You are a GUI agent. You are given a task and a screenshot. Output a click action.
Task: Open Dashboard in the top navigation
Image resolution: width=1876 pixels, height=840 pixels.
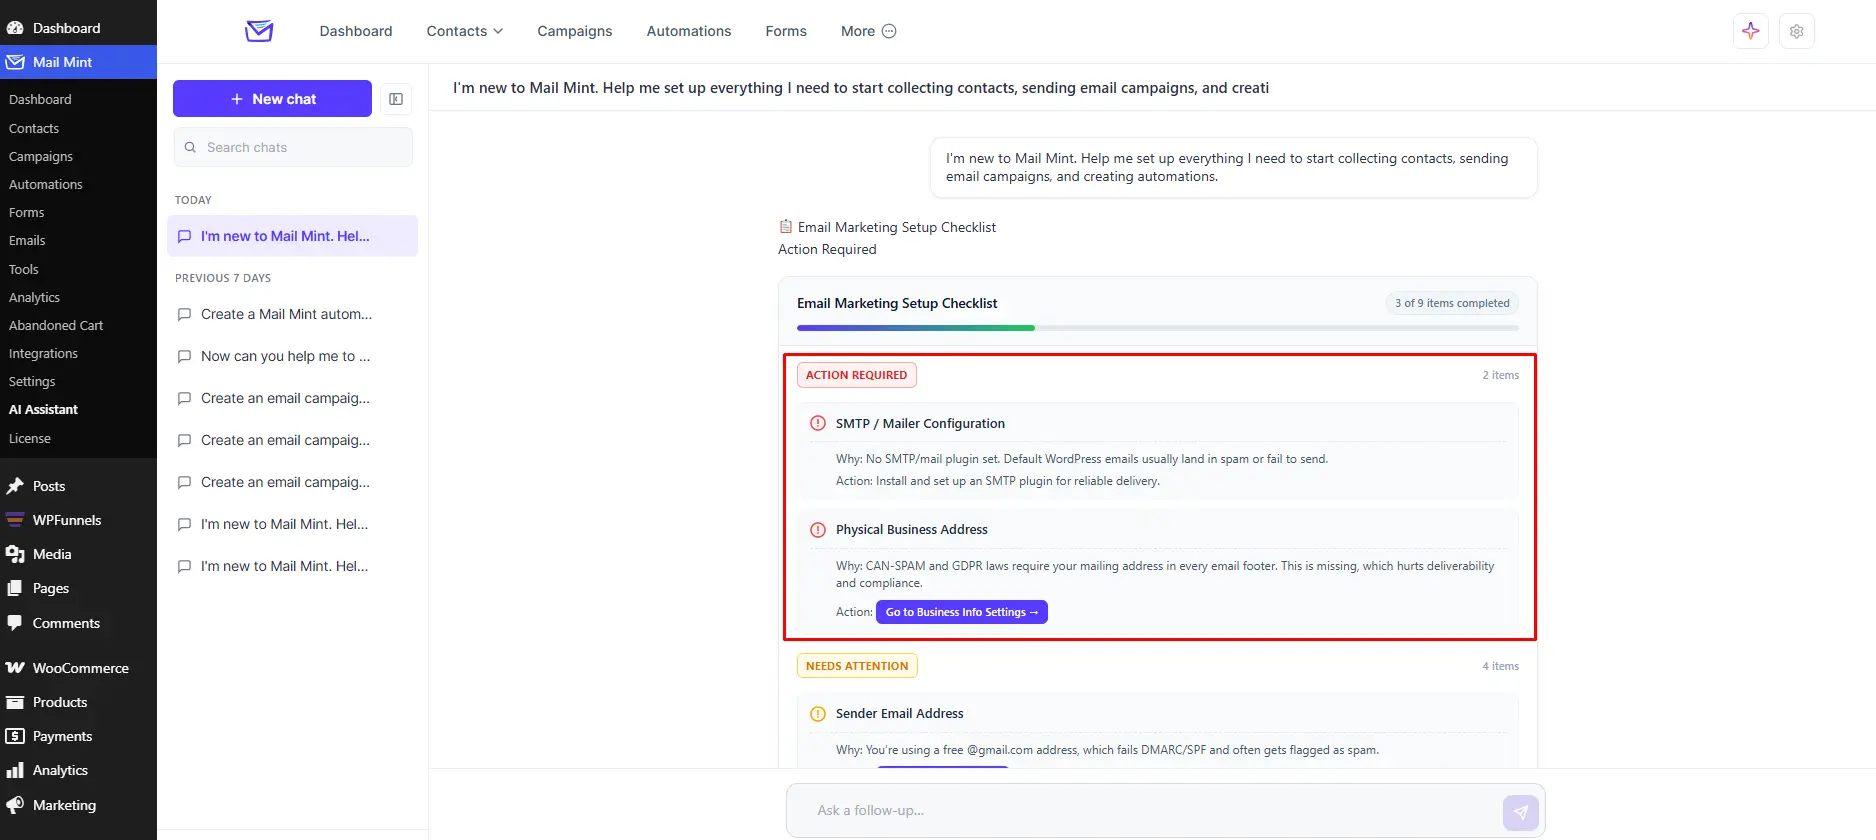coord(356,31)
